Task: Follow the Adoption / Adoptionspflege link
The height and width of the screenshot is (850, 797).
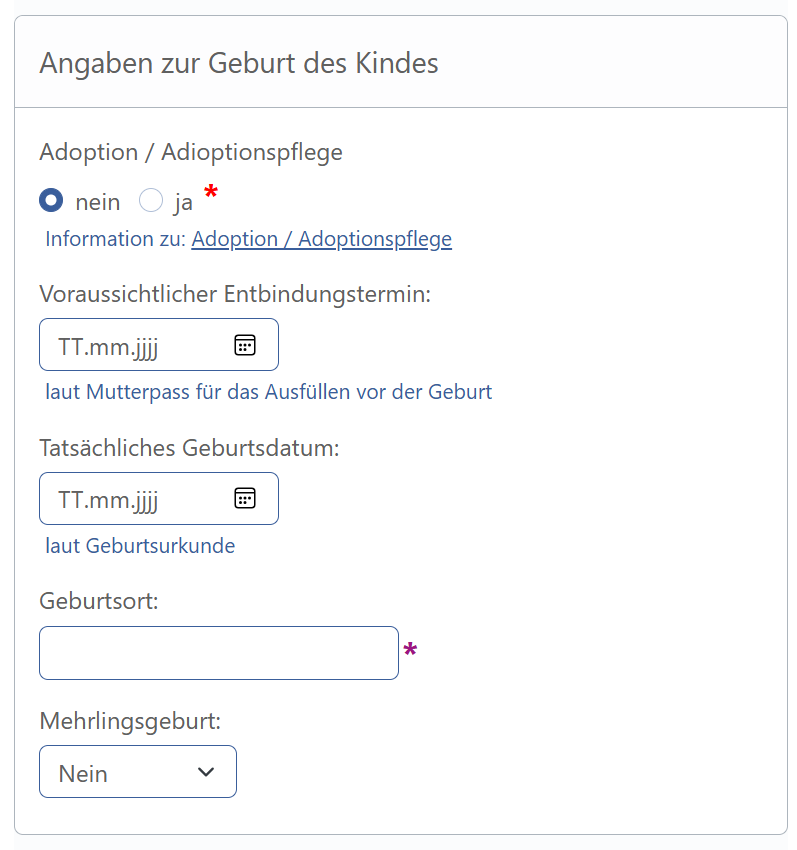Action: [x=322, y=239]
